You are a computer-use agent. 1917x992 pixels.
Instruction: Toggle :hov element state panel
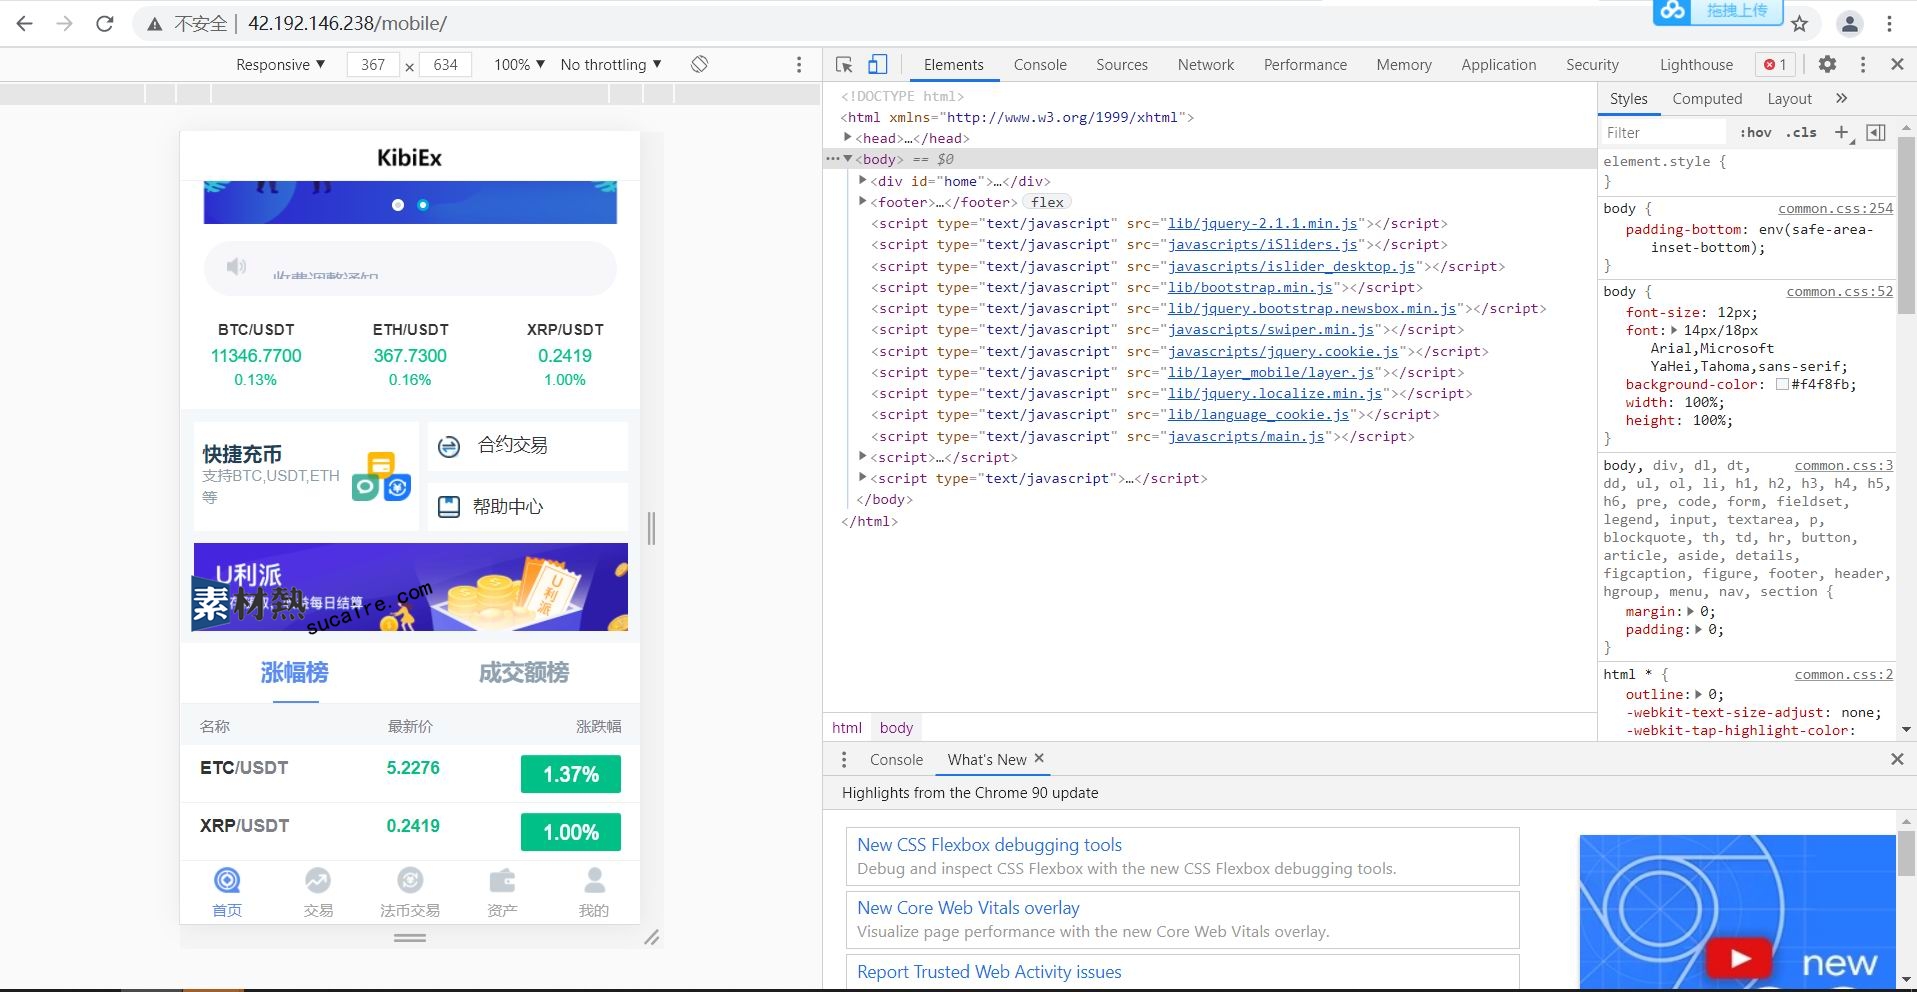tap(1755, 132)
